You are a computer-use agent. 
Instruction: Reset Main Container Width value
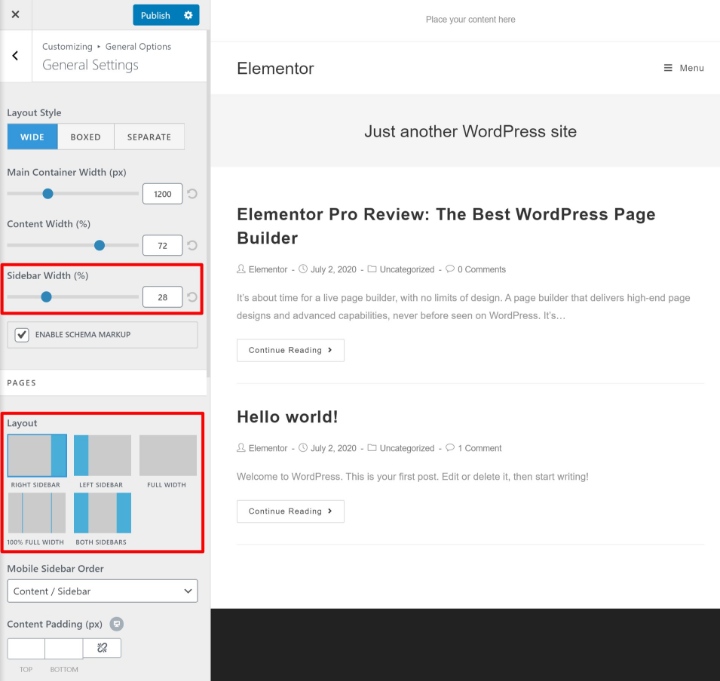[x=192, y=194]
